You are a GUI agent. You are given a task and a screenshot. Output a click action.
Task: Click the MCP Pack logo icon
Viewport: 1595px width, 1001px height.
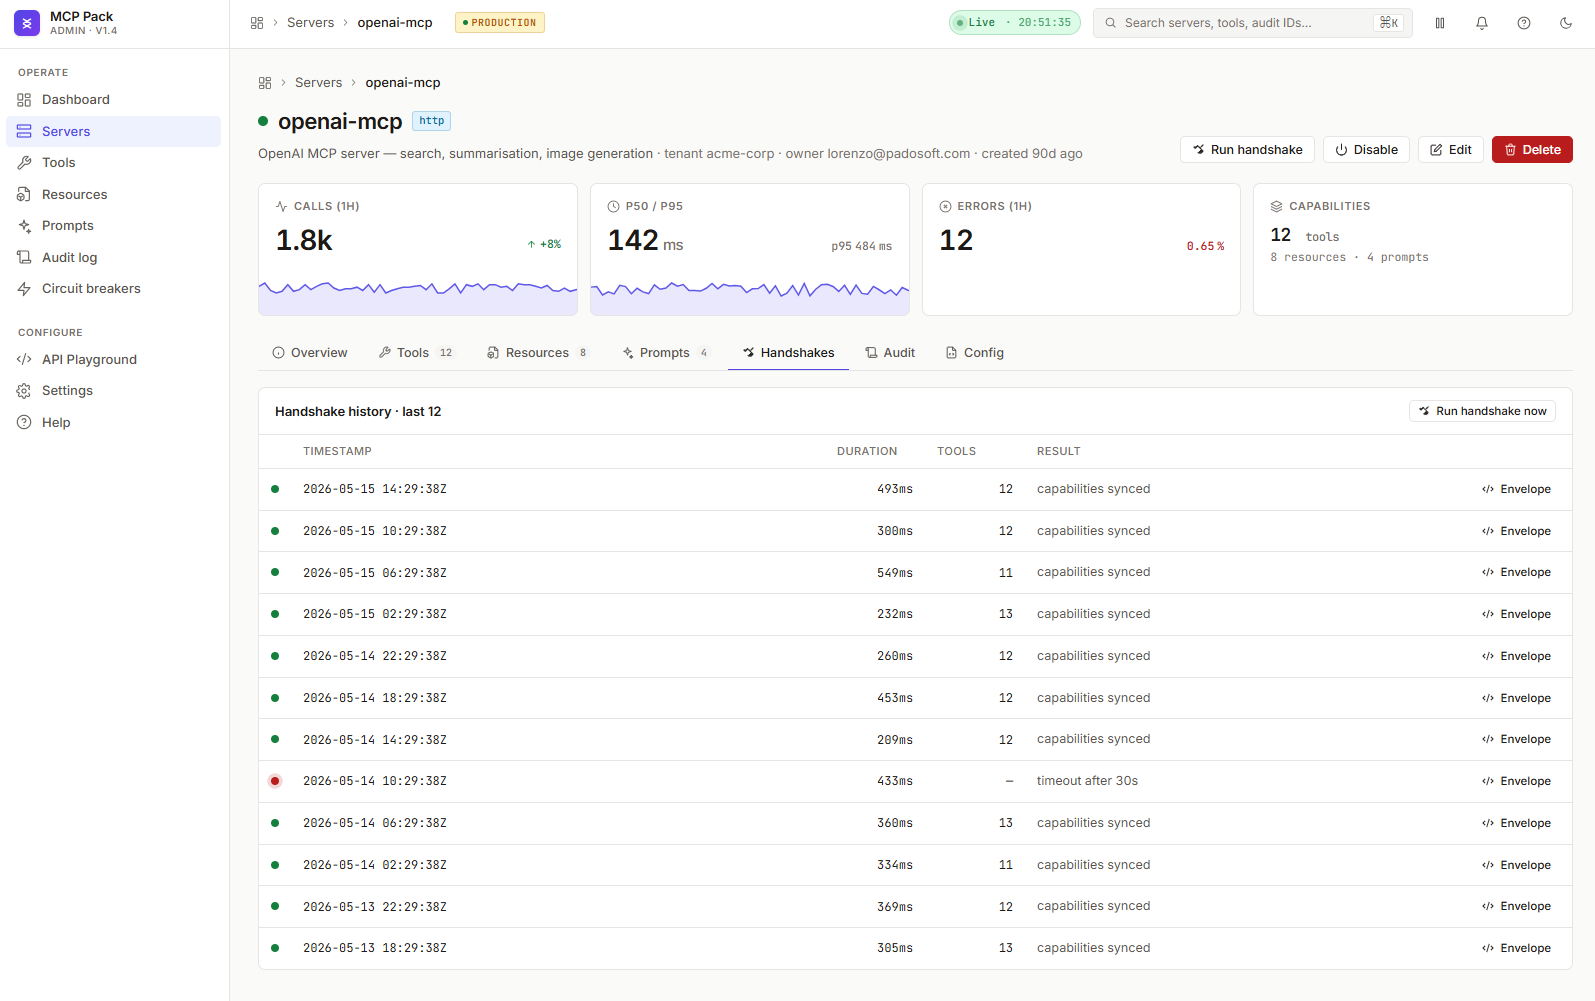point(27,23)
